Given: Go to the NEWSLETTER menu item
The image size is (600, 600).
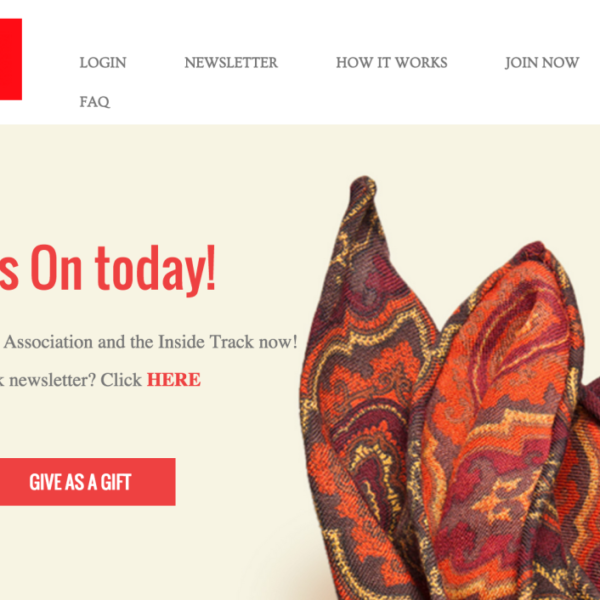Looking at the screenshot, I should point(231,63).
